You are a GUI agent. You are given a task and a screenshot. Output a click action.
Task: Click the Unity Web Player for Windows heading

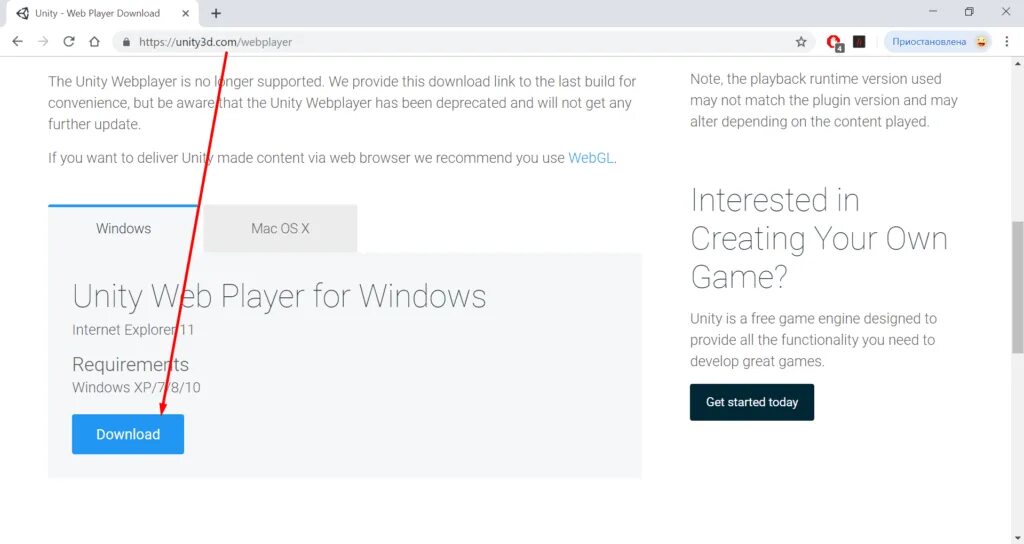pyautogui.click(x=279, y=296)
